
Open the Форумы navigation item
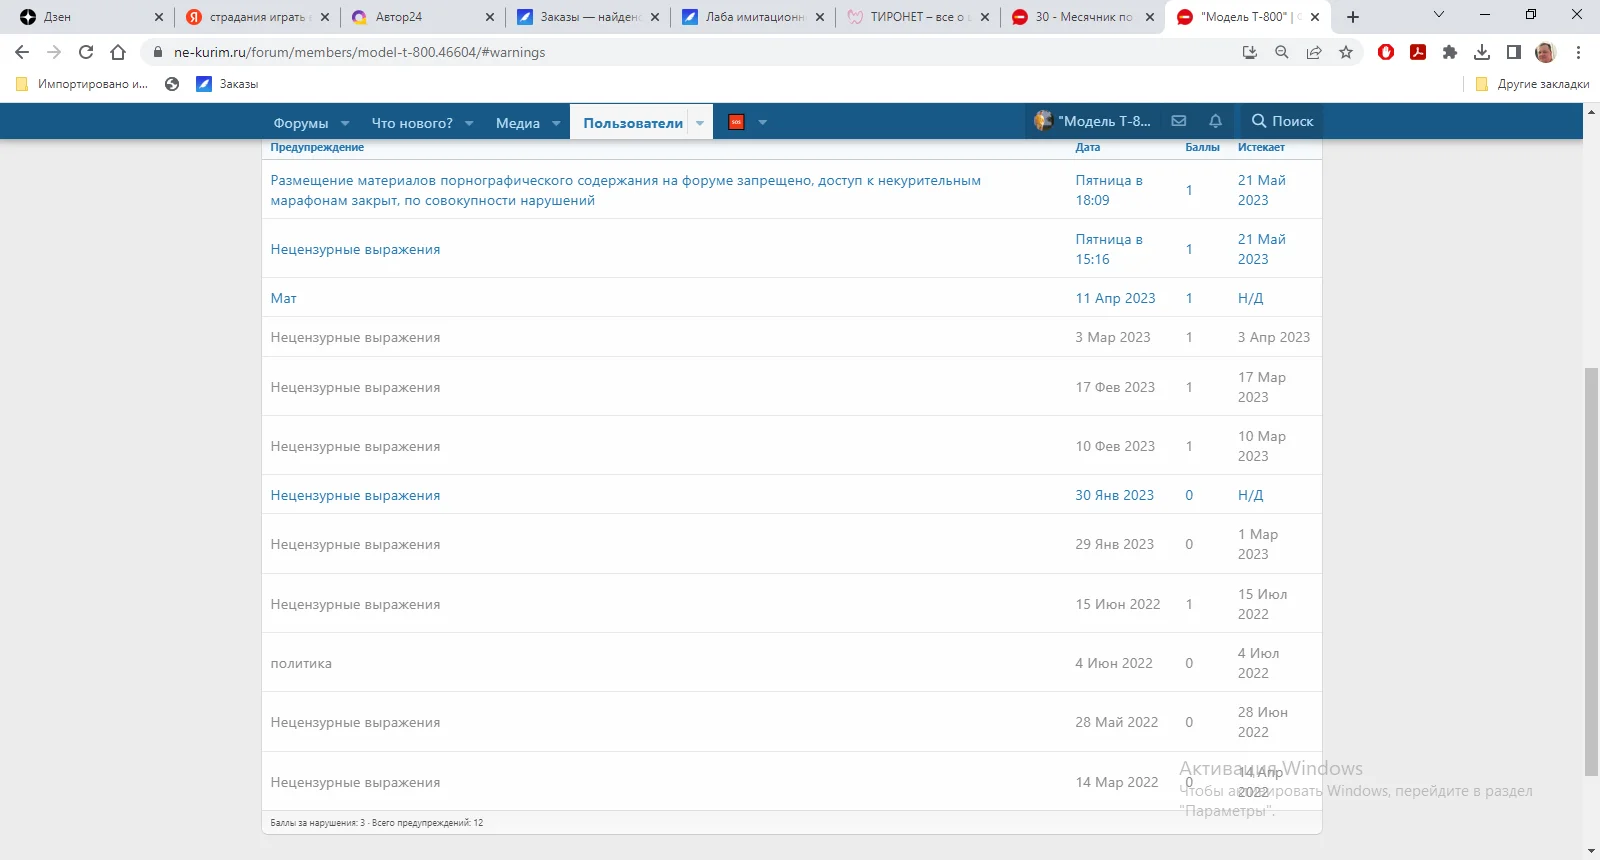point(301,123)
